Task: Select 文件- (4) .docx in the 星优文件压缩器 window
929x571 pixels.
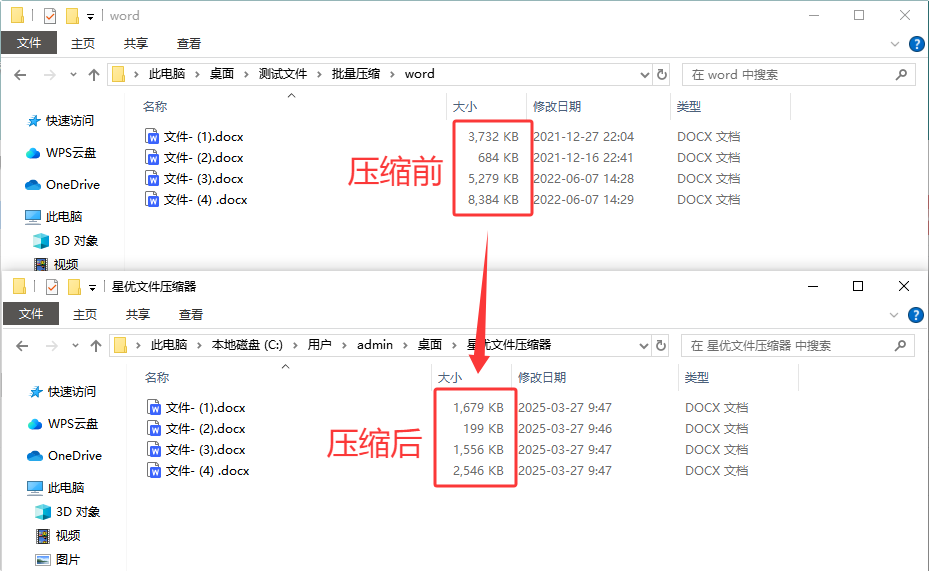Action: pos(207,471)
